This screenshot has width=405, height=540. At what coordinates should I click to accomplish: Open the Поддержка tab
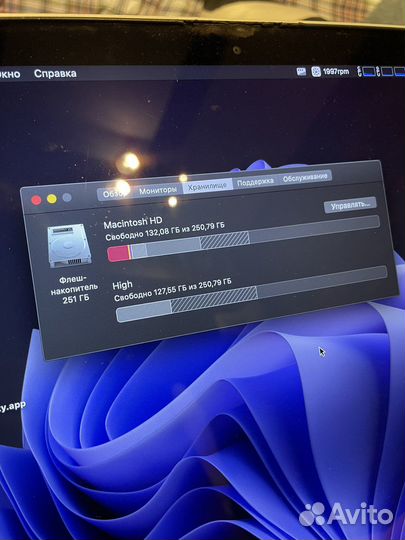pyautogui.click(x=255, y=181)
